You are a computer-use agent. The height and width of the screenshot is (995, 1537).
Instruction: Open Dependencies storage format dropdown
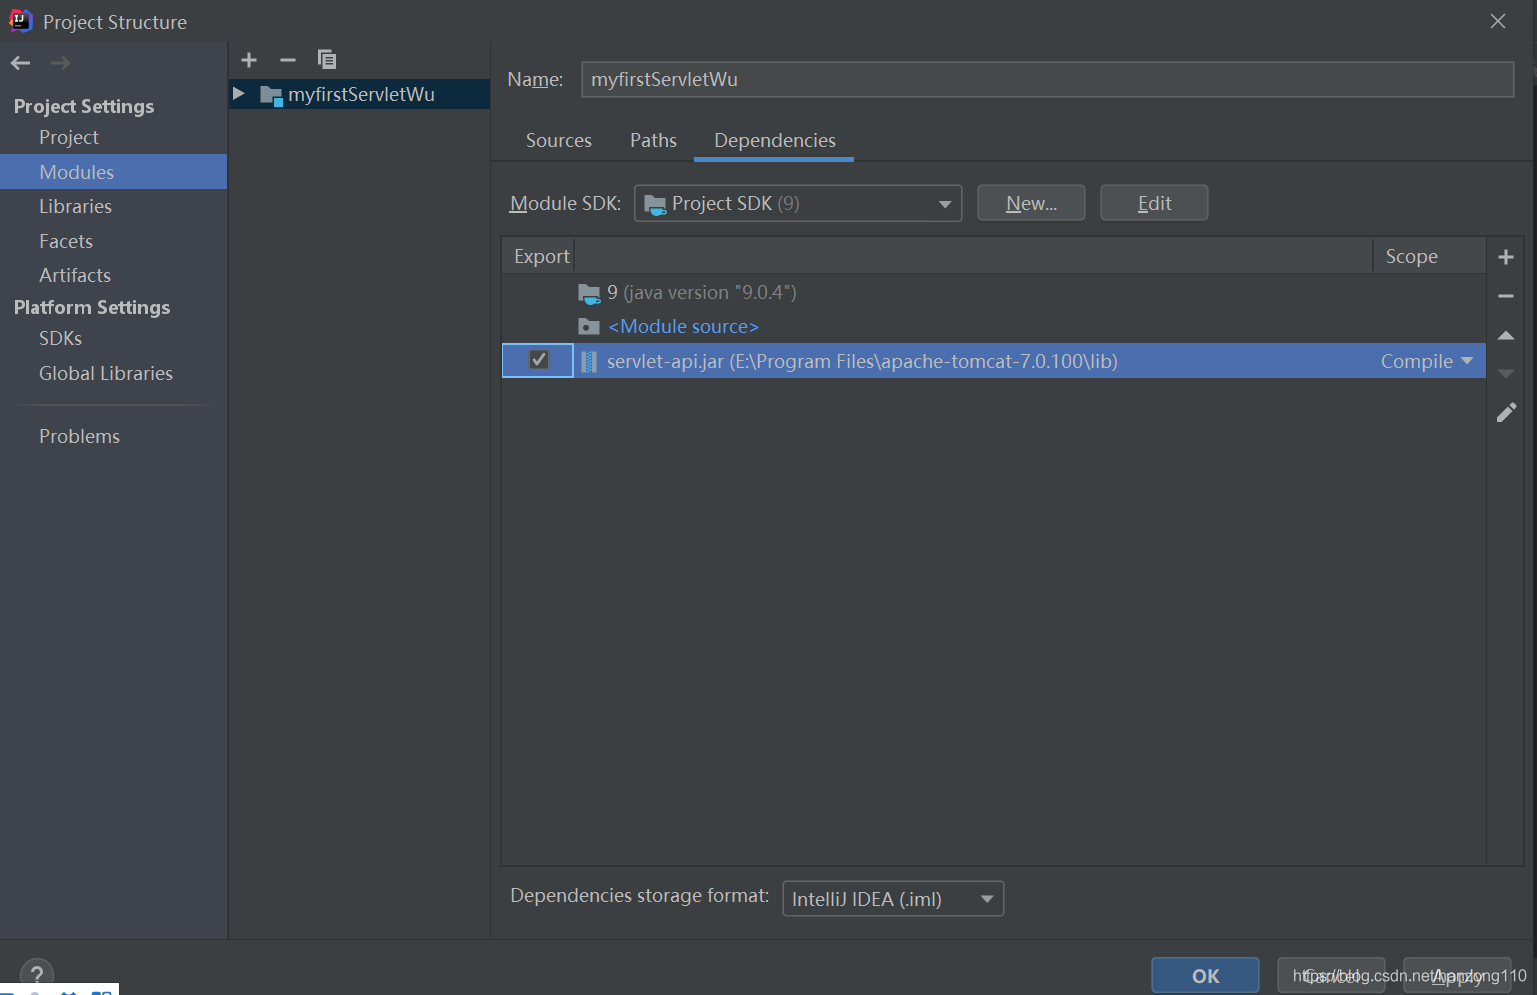(x=893, y=898)
